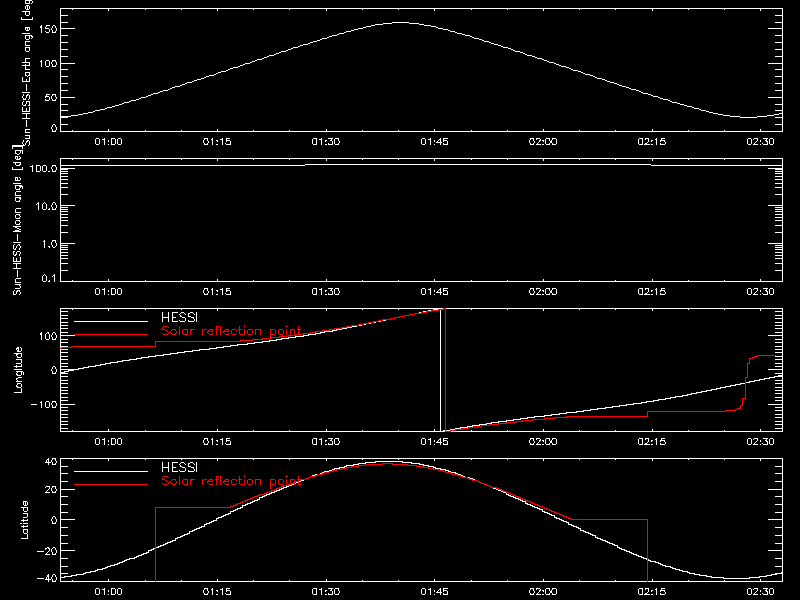Click 02:00 time label of Moon angle plot
The height and width of the screenshot is (600, 800).
(x=543, y=292)
